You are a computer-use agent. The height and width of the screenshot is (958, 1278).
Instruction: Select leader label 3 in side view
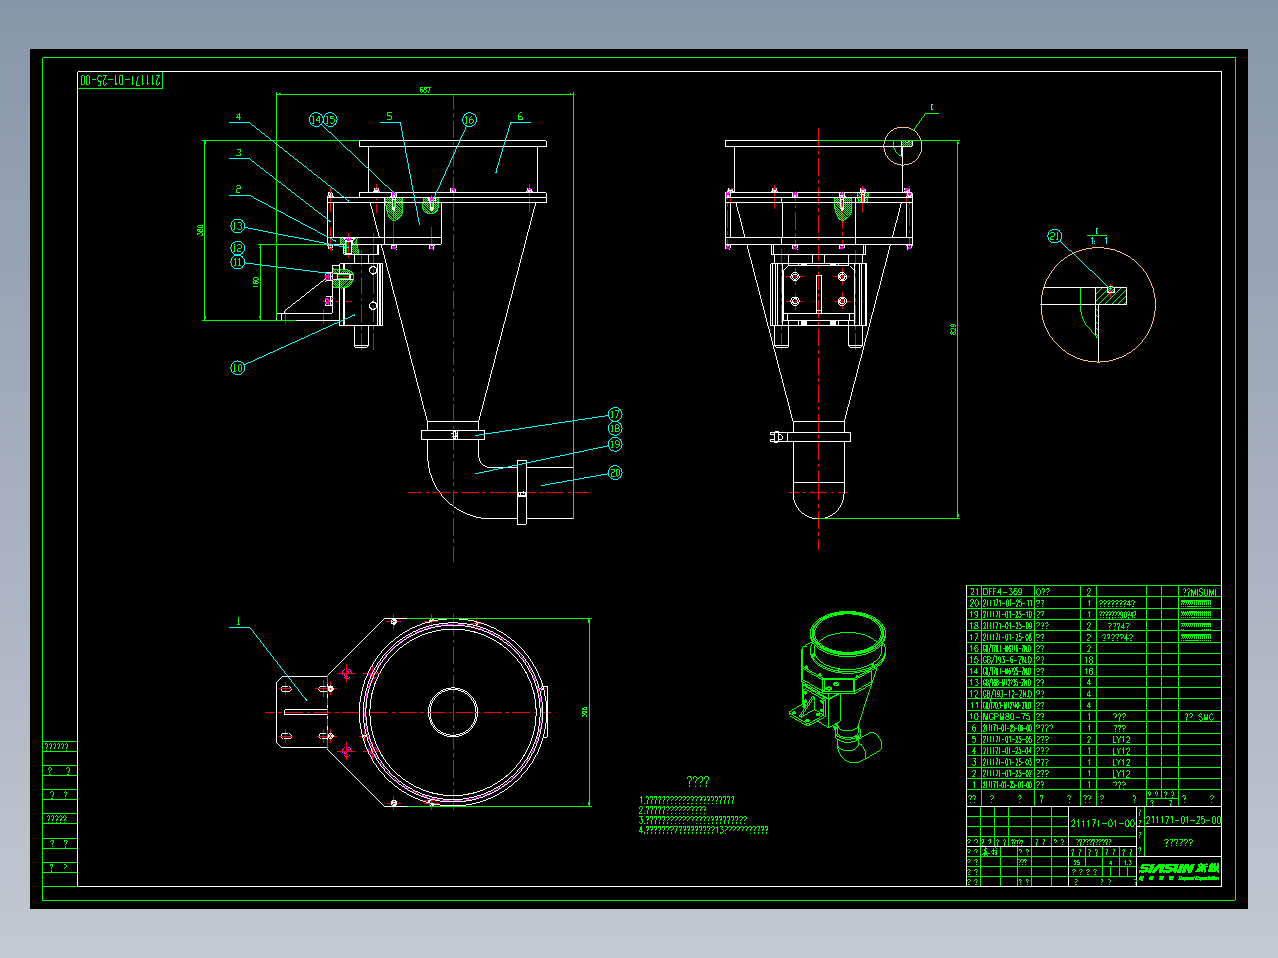[239, 153]
